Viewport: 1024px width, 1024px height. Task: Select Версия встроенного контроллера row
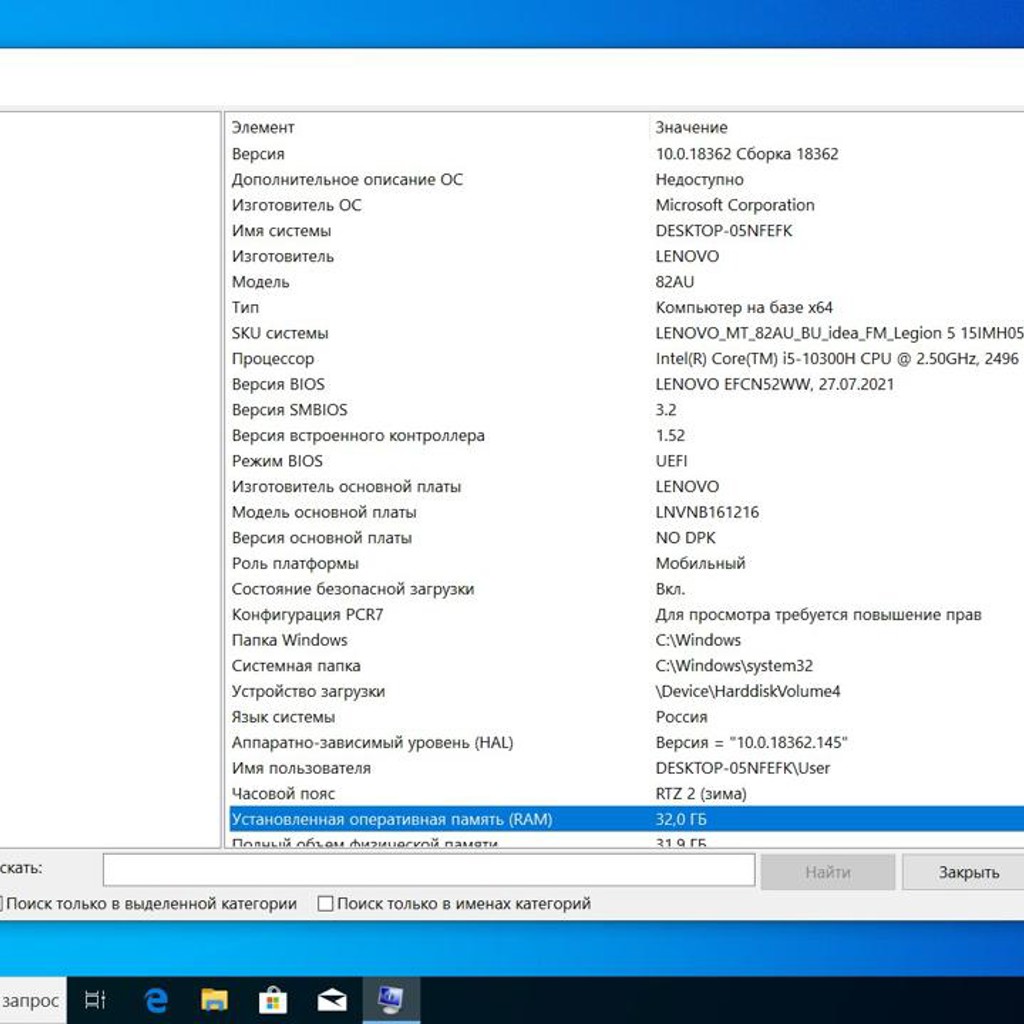tap(627, 436)
